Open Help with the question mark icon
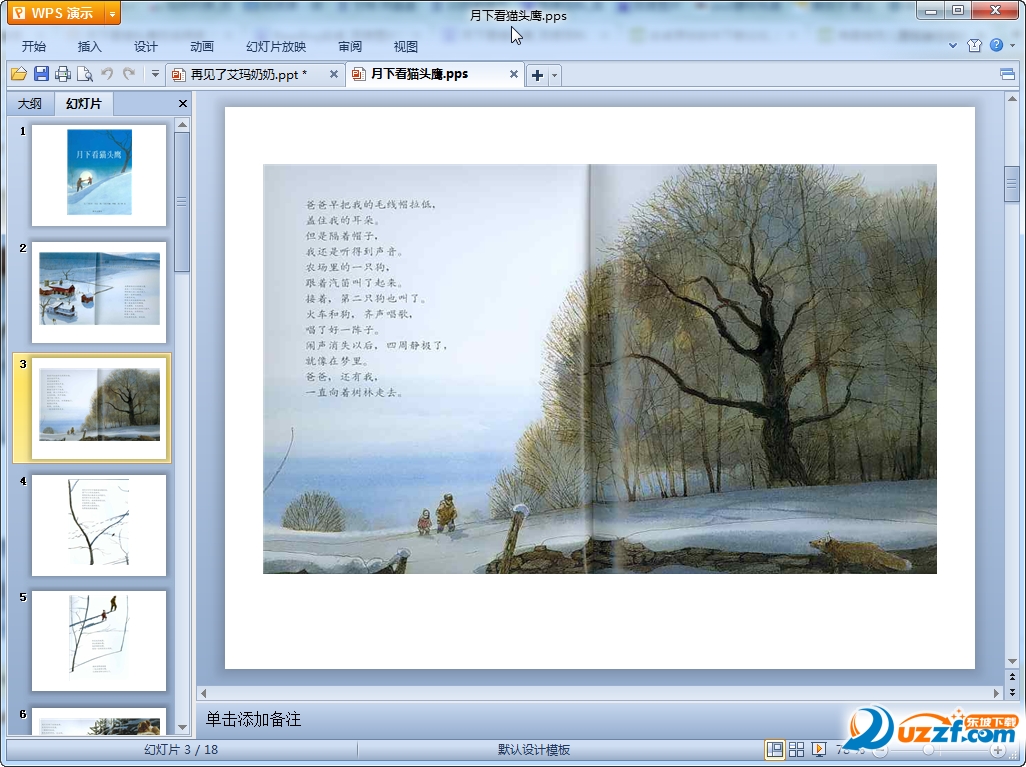 coord(996,45)
